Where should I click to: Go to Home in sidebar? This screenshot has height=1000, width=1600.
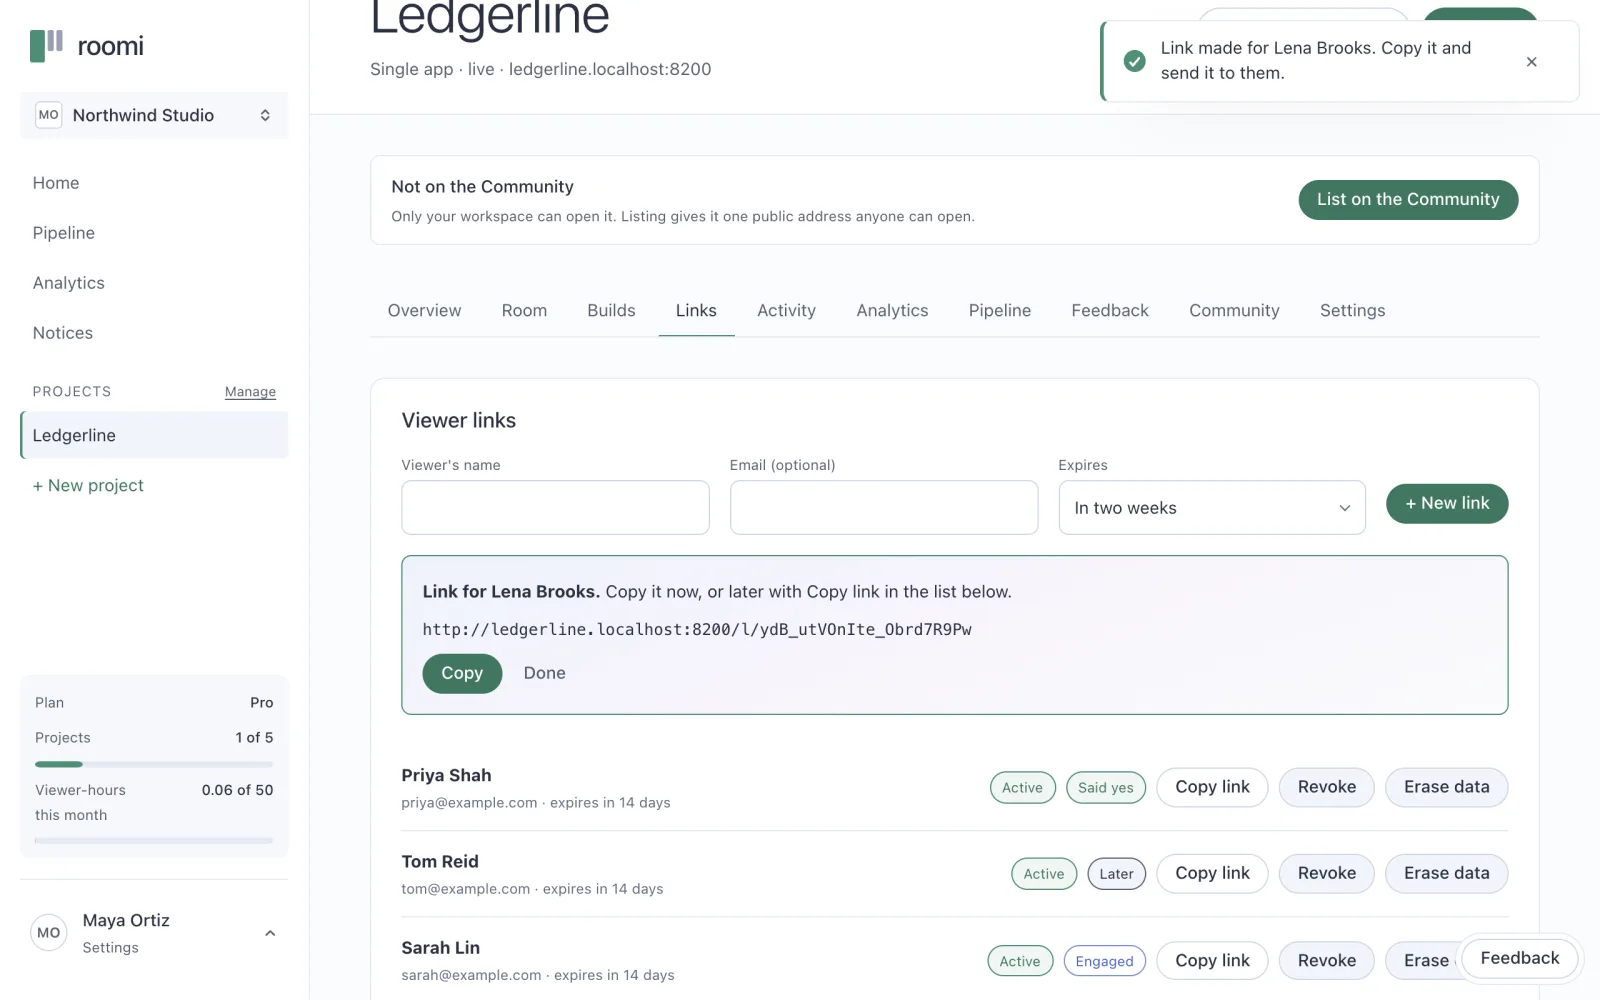coord(56,183)
